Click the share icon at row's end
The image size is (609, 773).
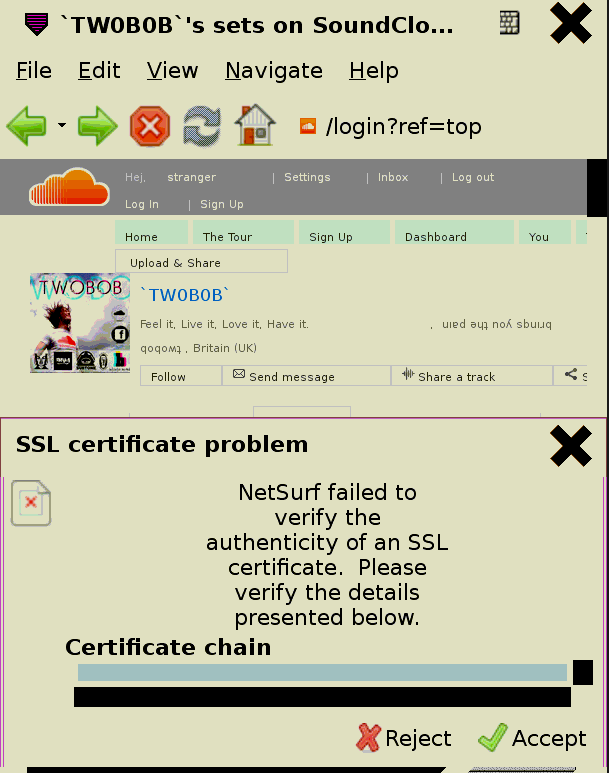[571, 374]
